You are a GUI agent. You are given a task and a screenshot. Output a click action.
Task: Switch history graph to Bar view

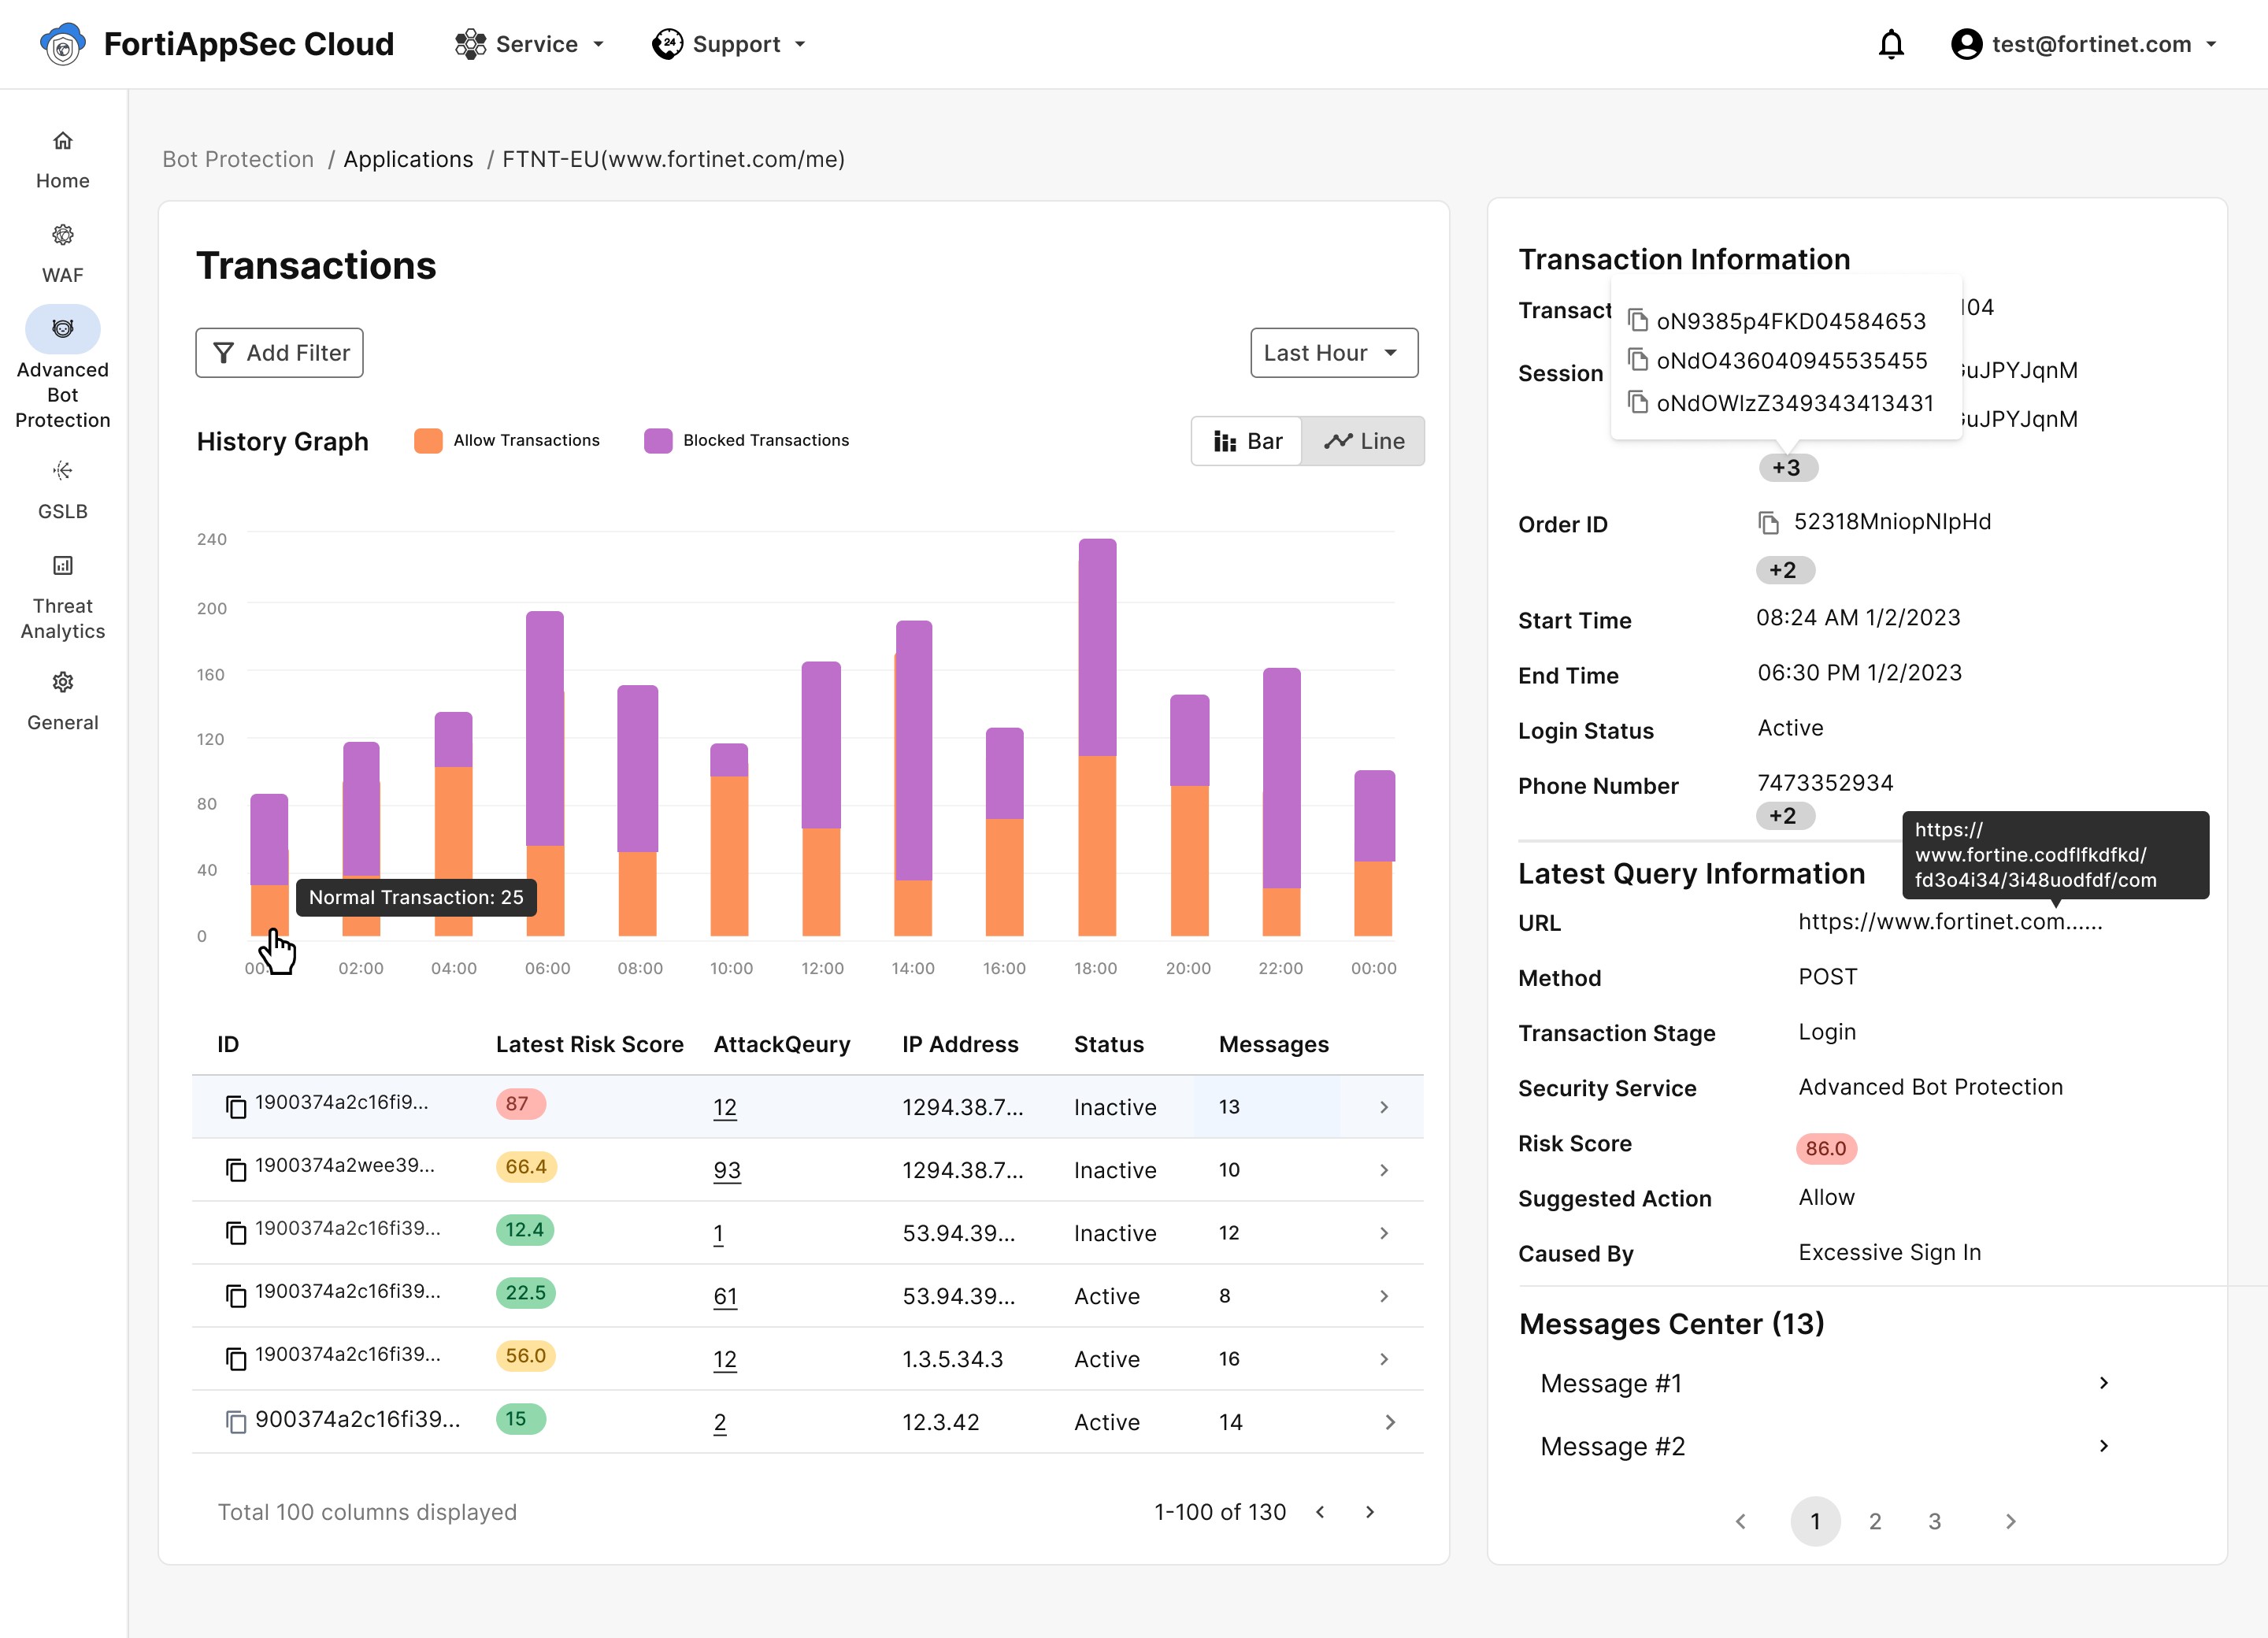click(1247, 441)
